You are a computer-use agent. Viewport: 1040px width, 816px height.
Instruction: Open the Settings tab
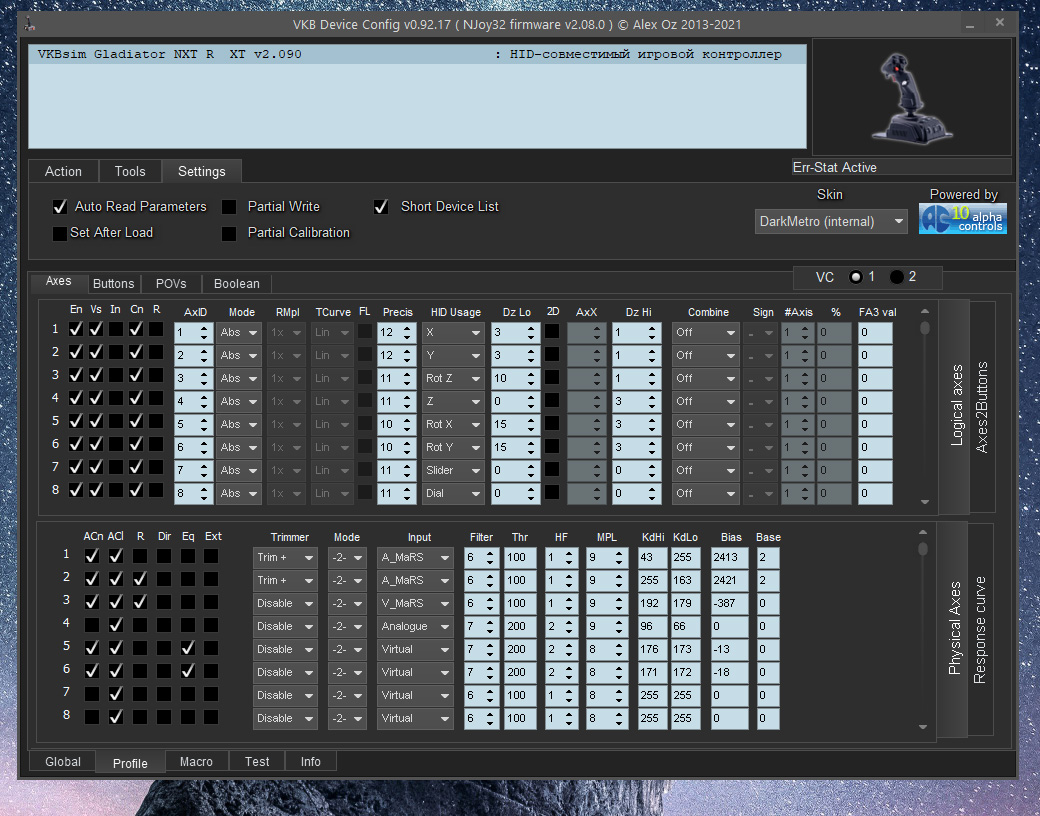pyautogui.click(x=202, y=171)
